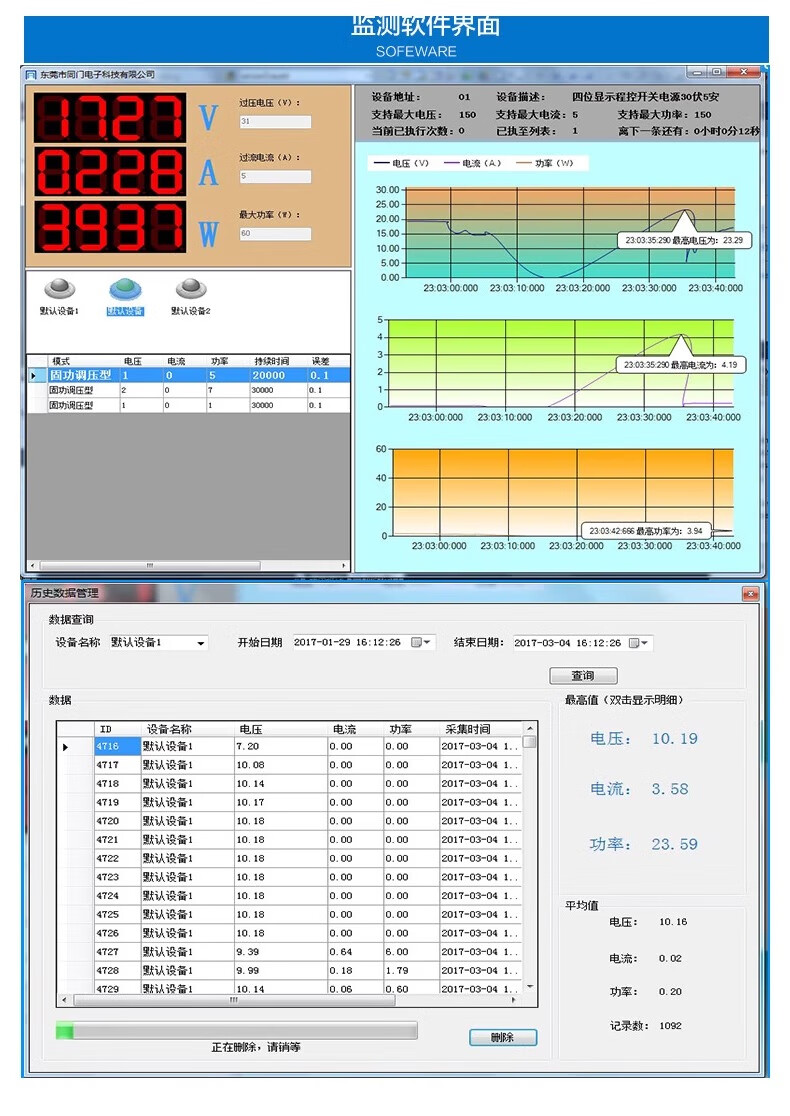Click the 持续时间 column header in mode table

[270, 361]
